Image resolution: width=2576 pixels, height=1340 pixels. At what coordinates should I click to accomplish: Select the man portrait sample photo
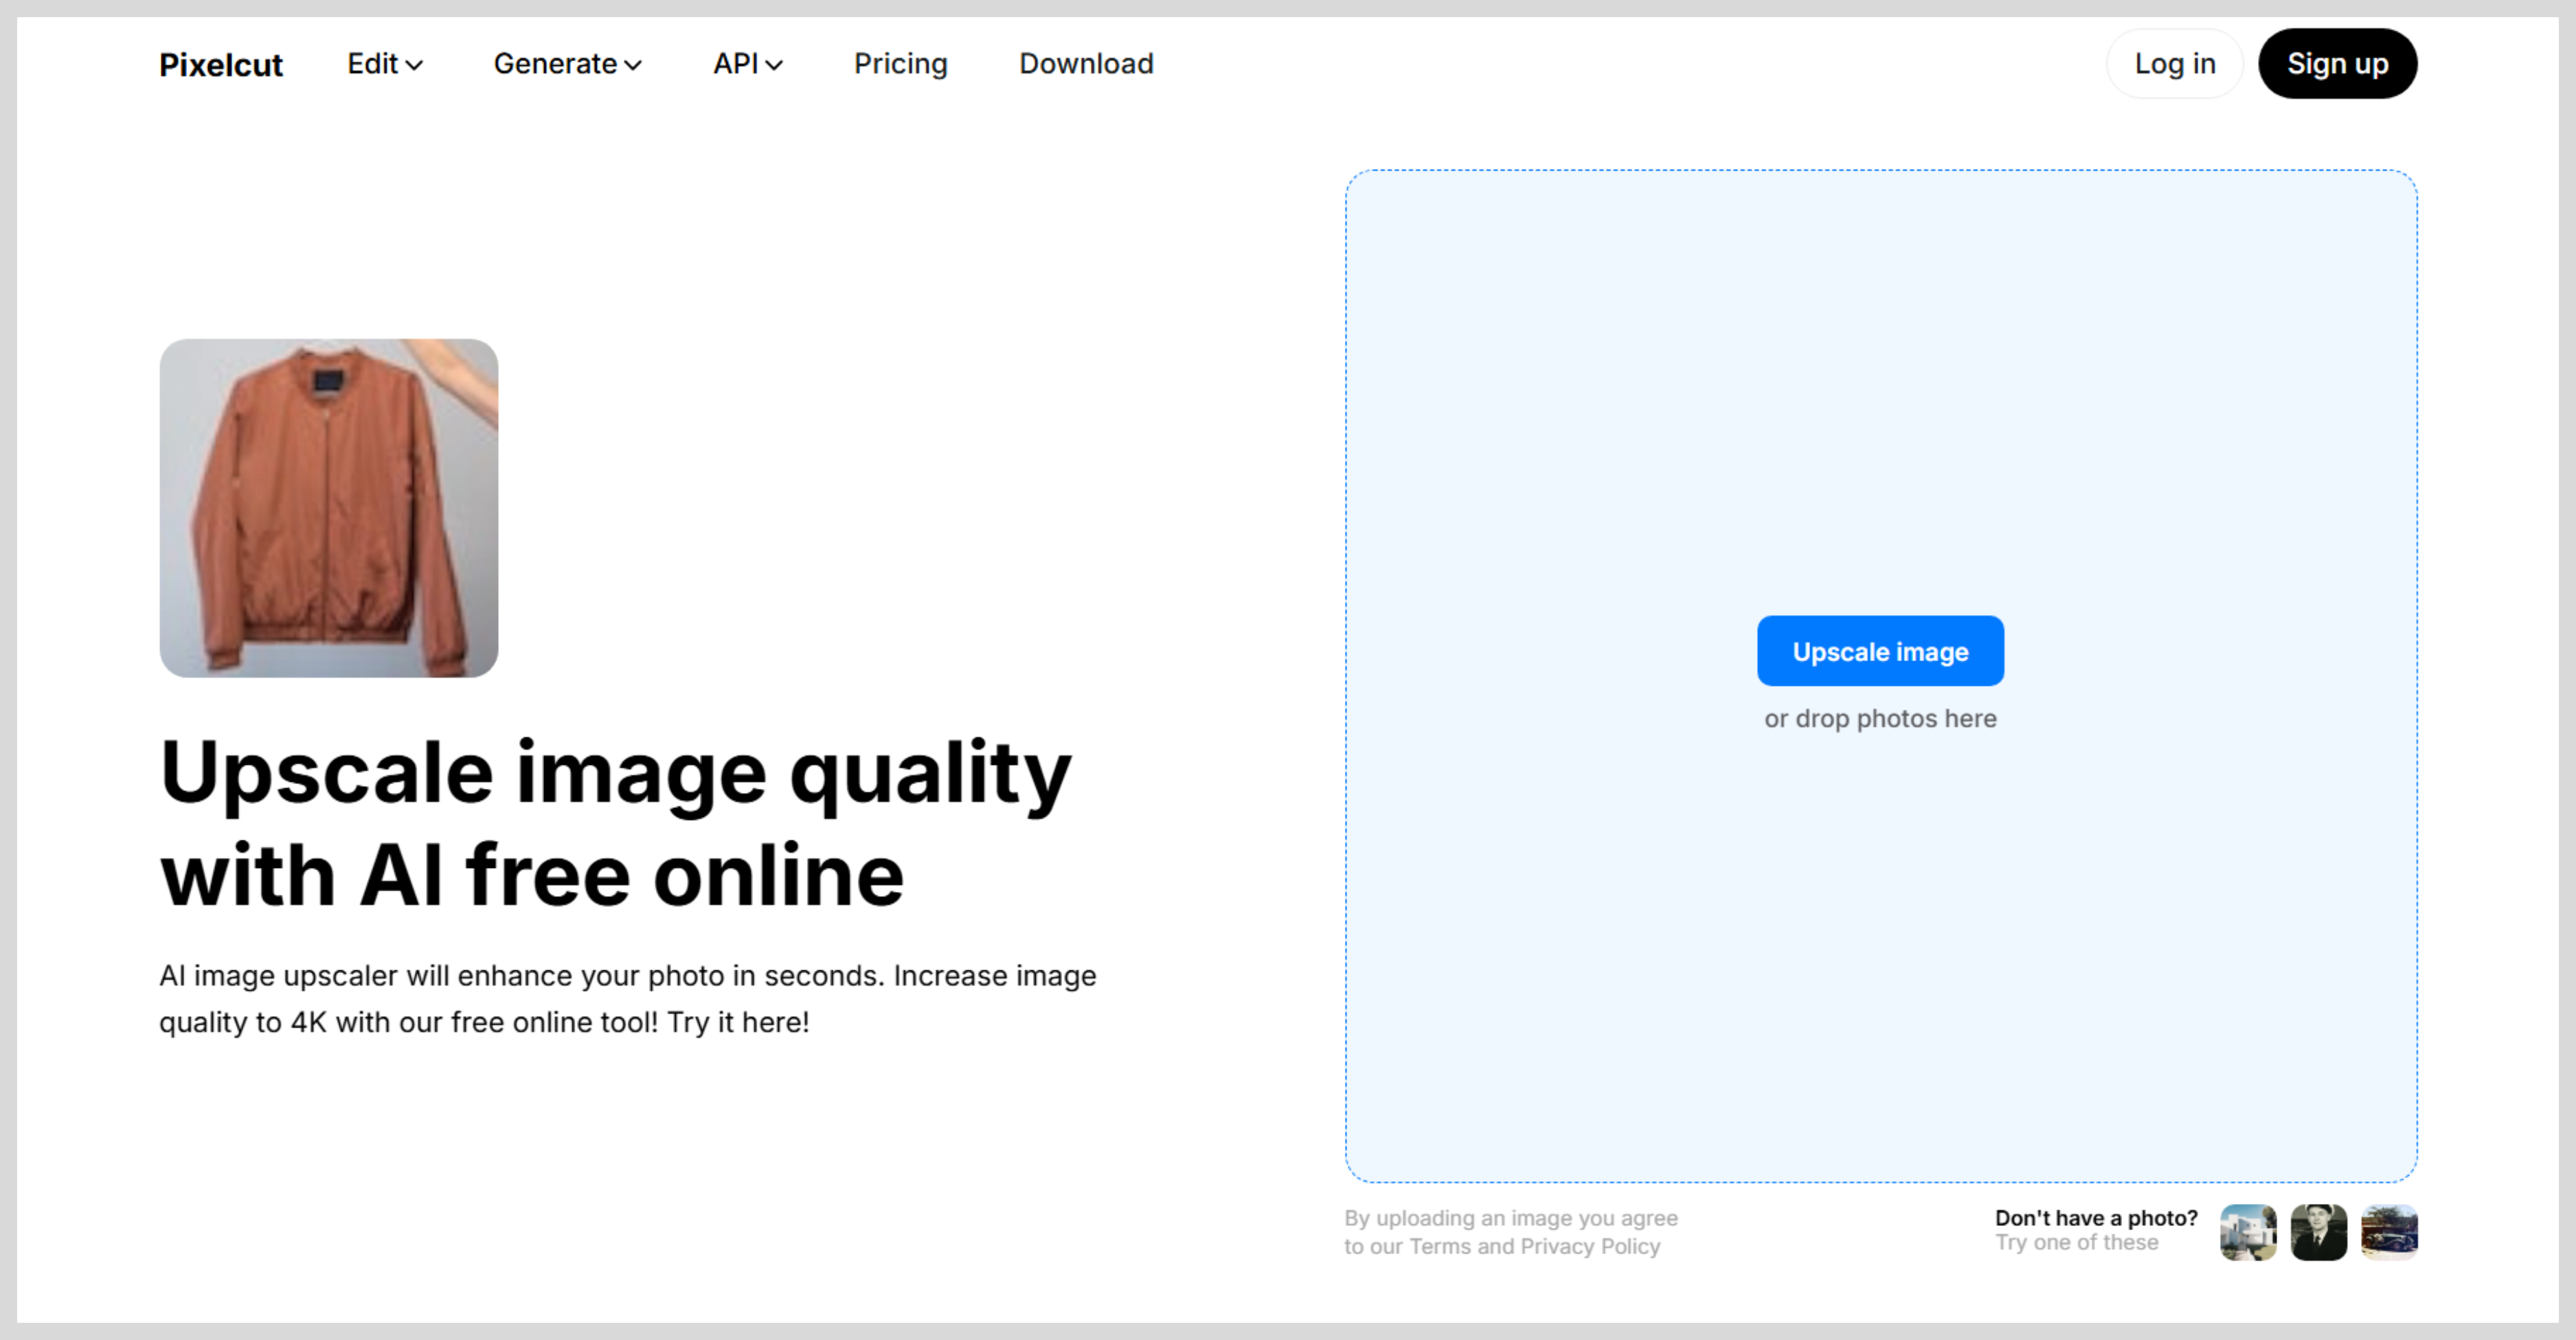(2318, 1232)
